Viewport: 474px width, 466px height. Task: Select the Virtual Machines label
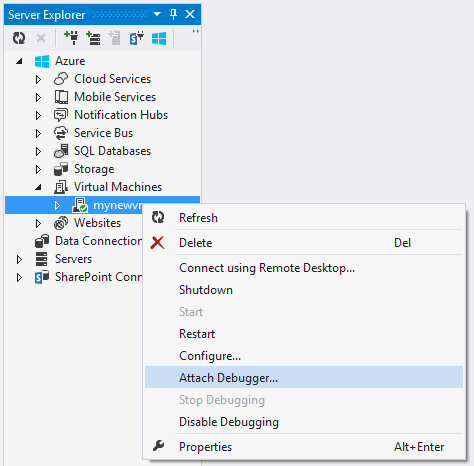click(x=118, y=187)
